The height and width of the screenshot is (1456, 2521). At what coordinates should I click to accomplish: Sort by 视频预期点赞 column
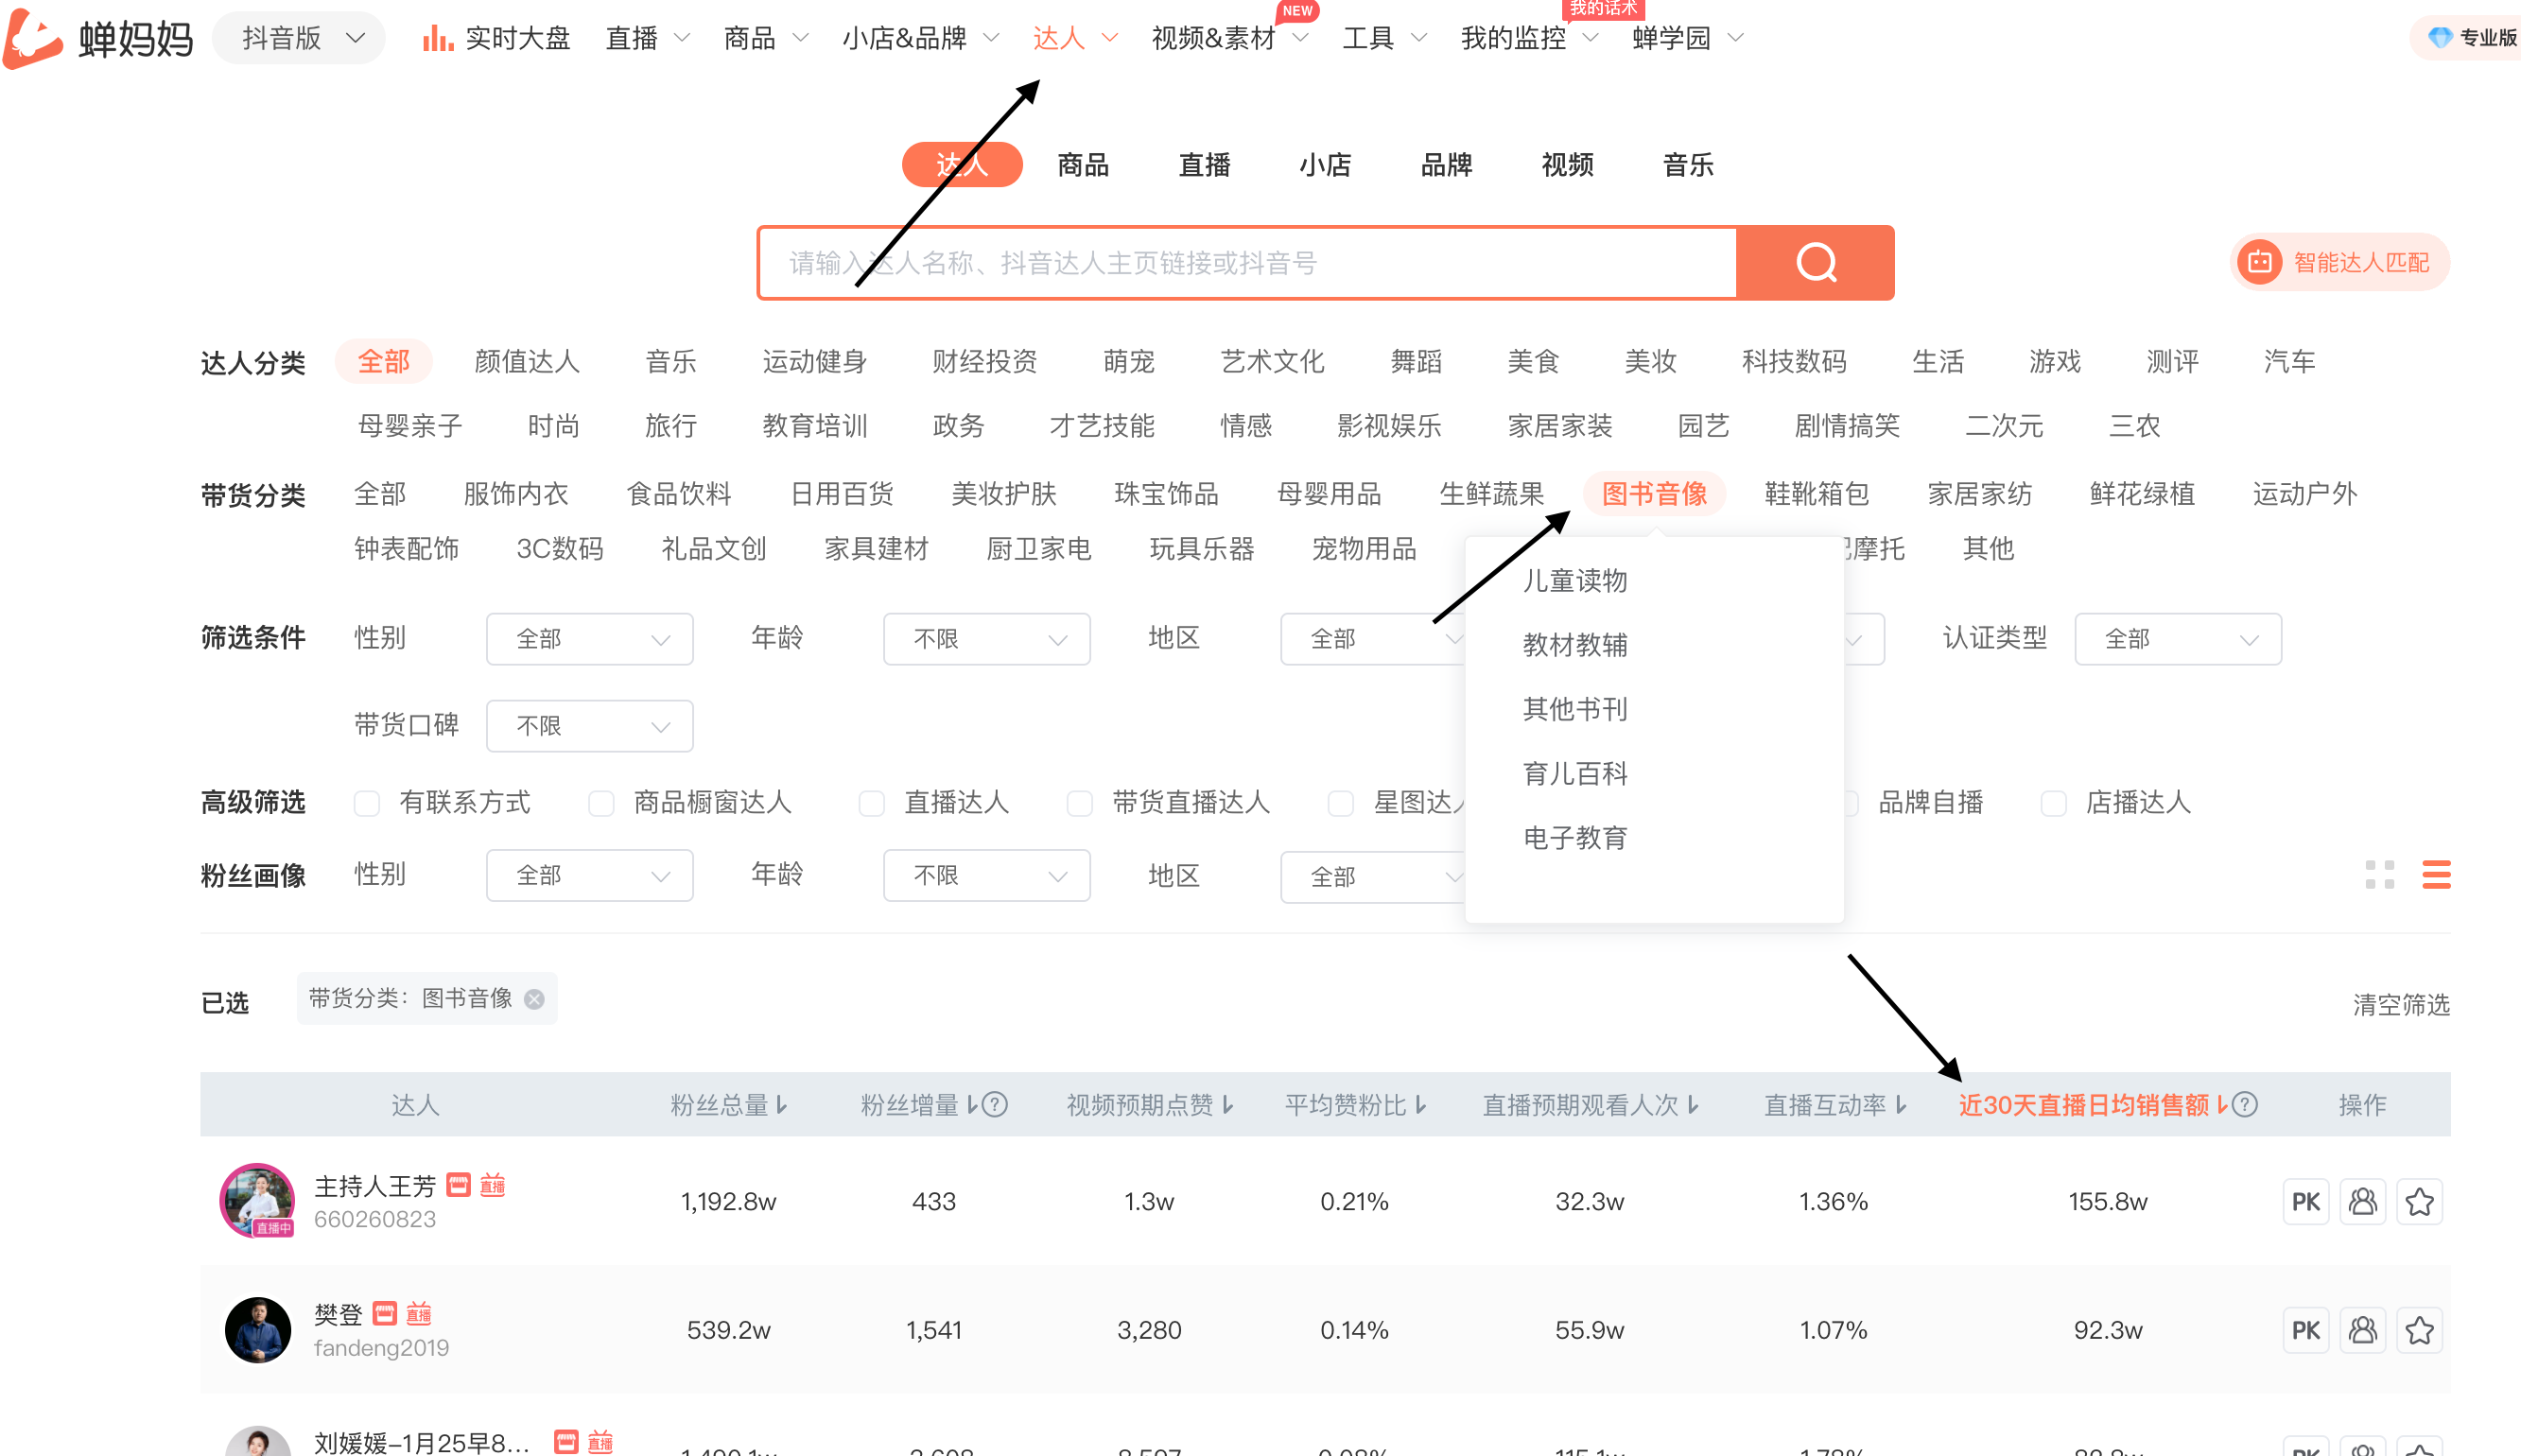1150,1105
